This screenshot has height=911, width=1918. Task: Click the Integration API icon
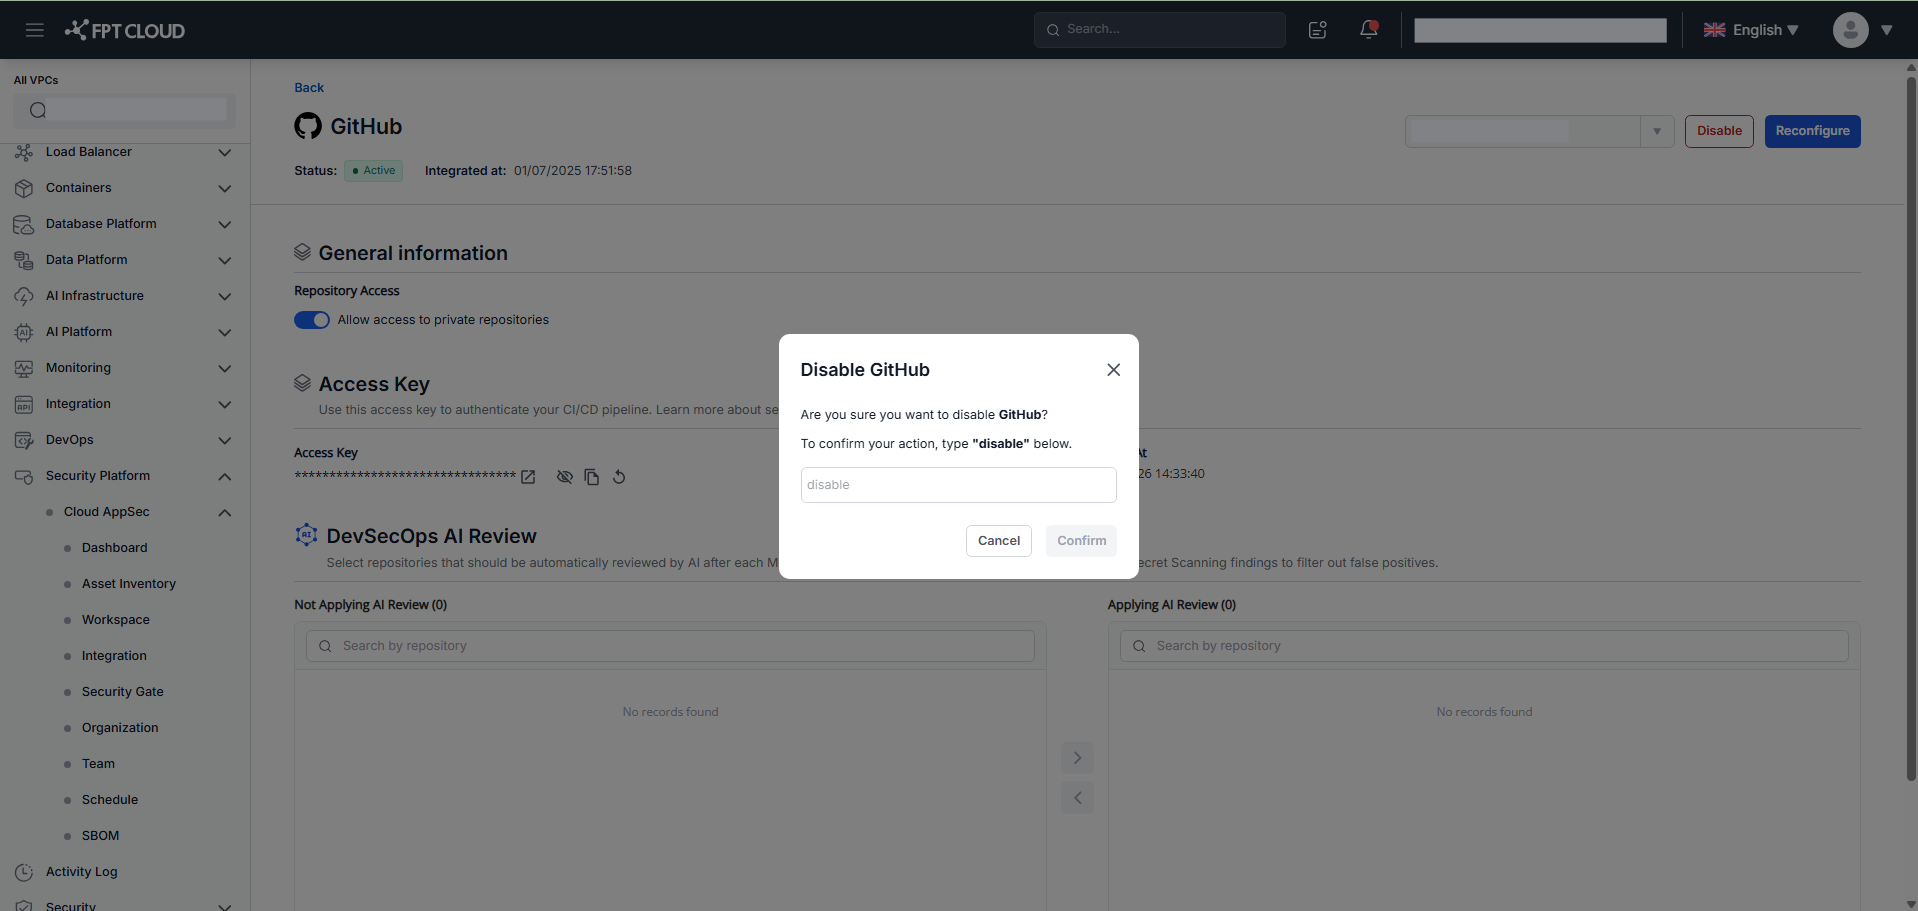pyautogui.click(x=24, y=404)
